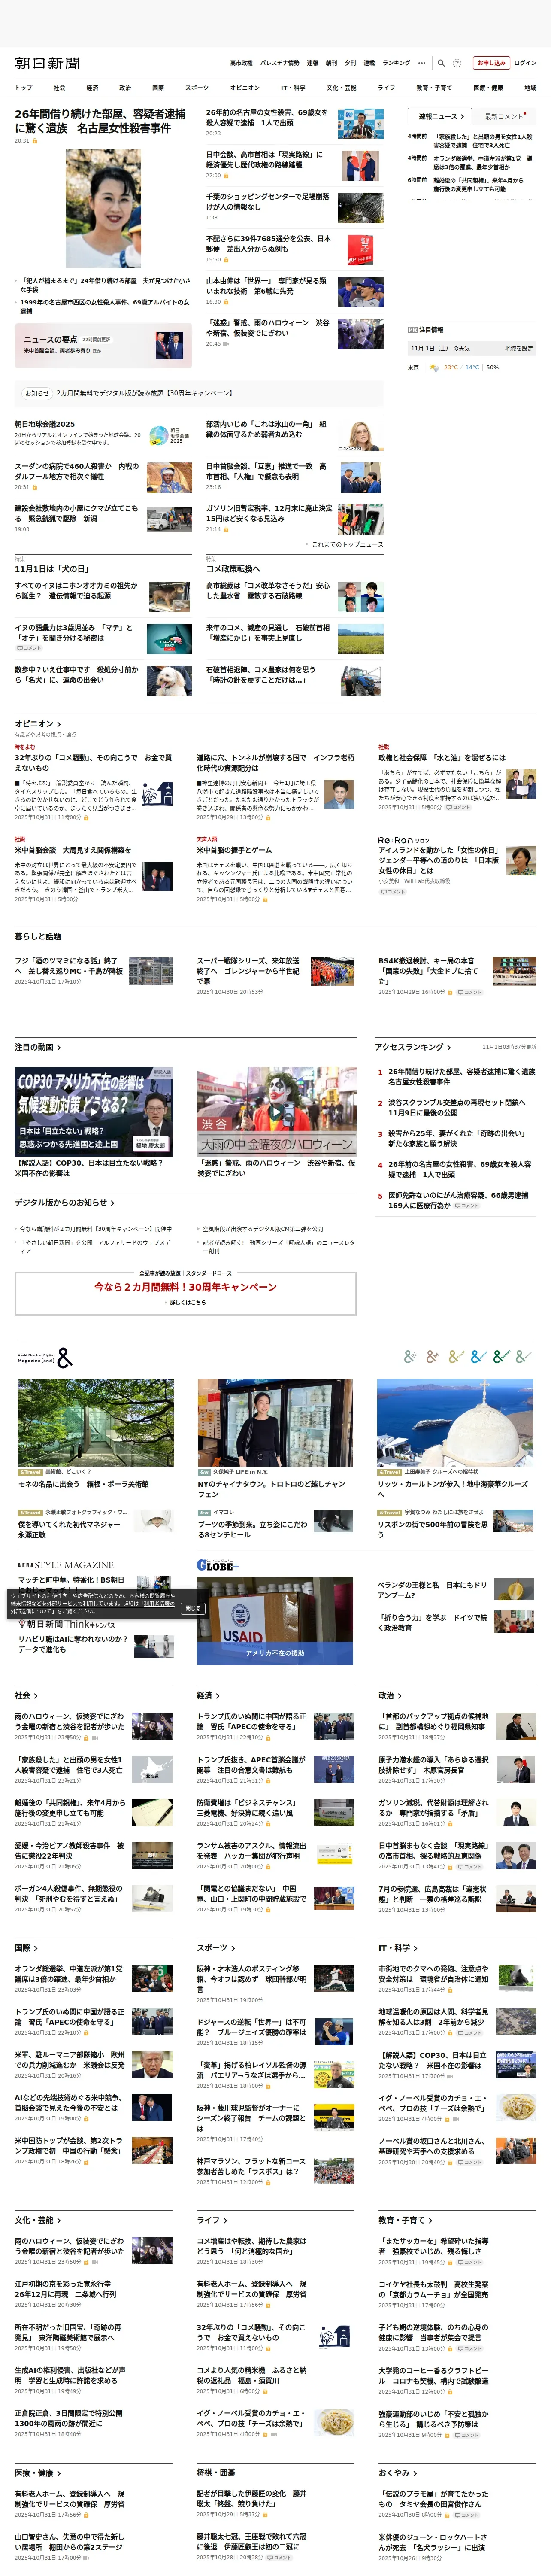Expand the 国際 section heading

tap(26, 1948)
